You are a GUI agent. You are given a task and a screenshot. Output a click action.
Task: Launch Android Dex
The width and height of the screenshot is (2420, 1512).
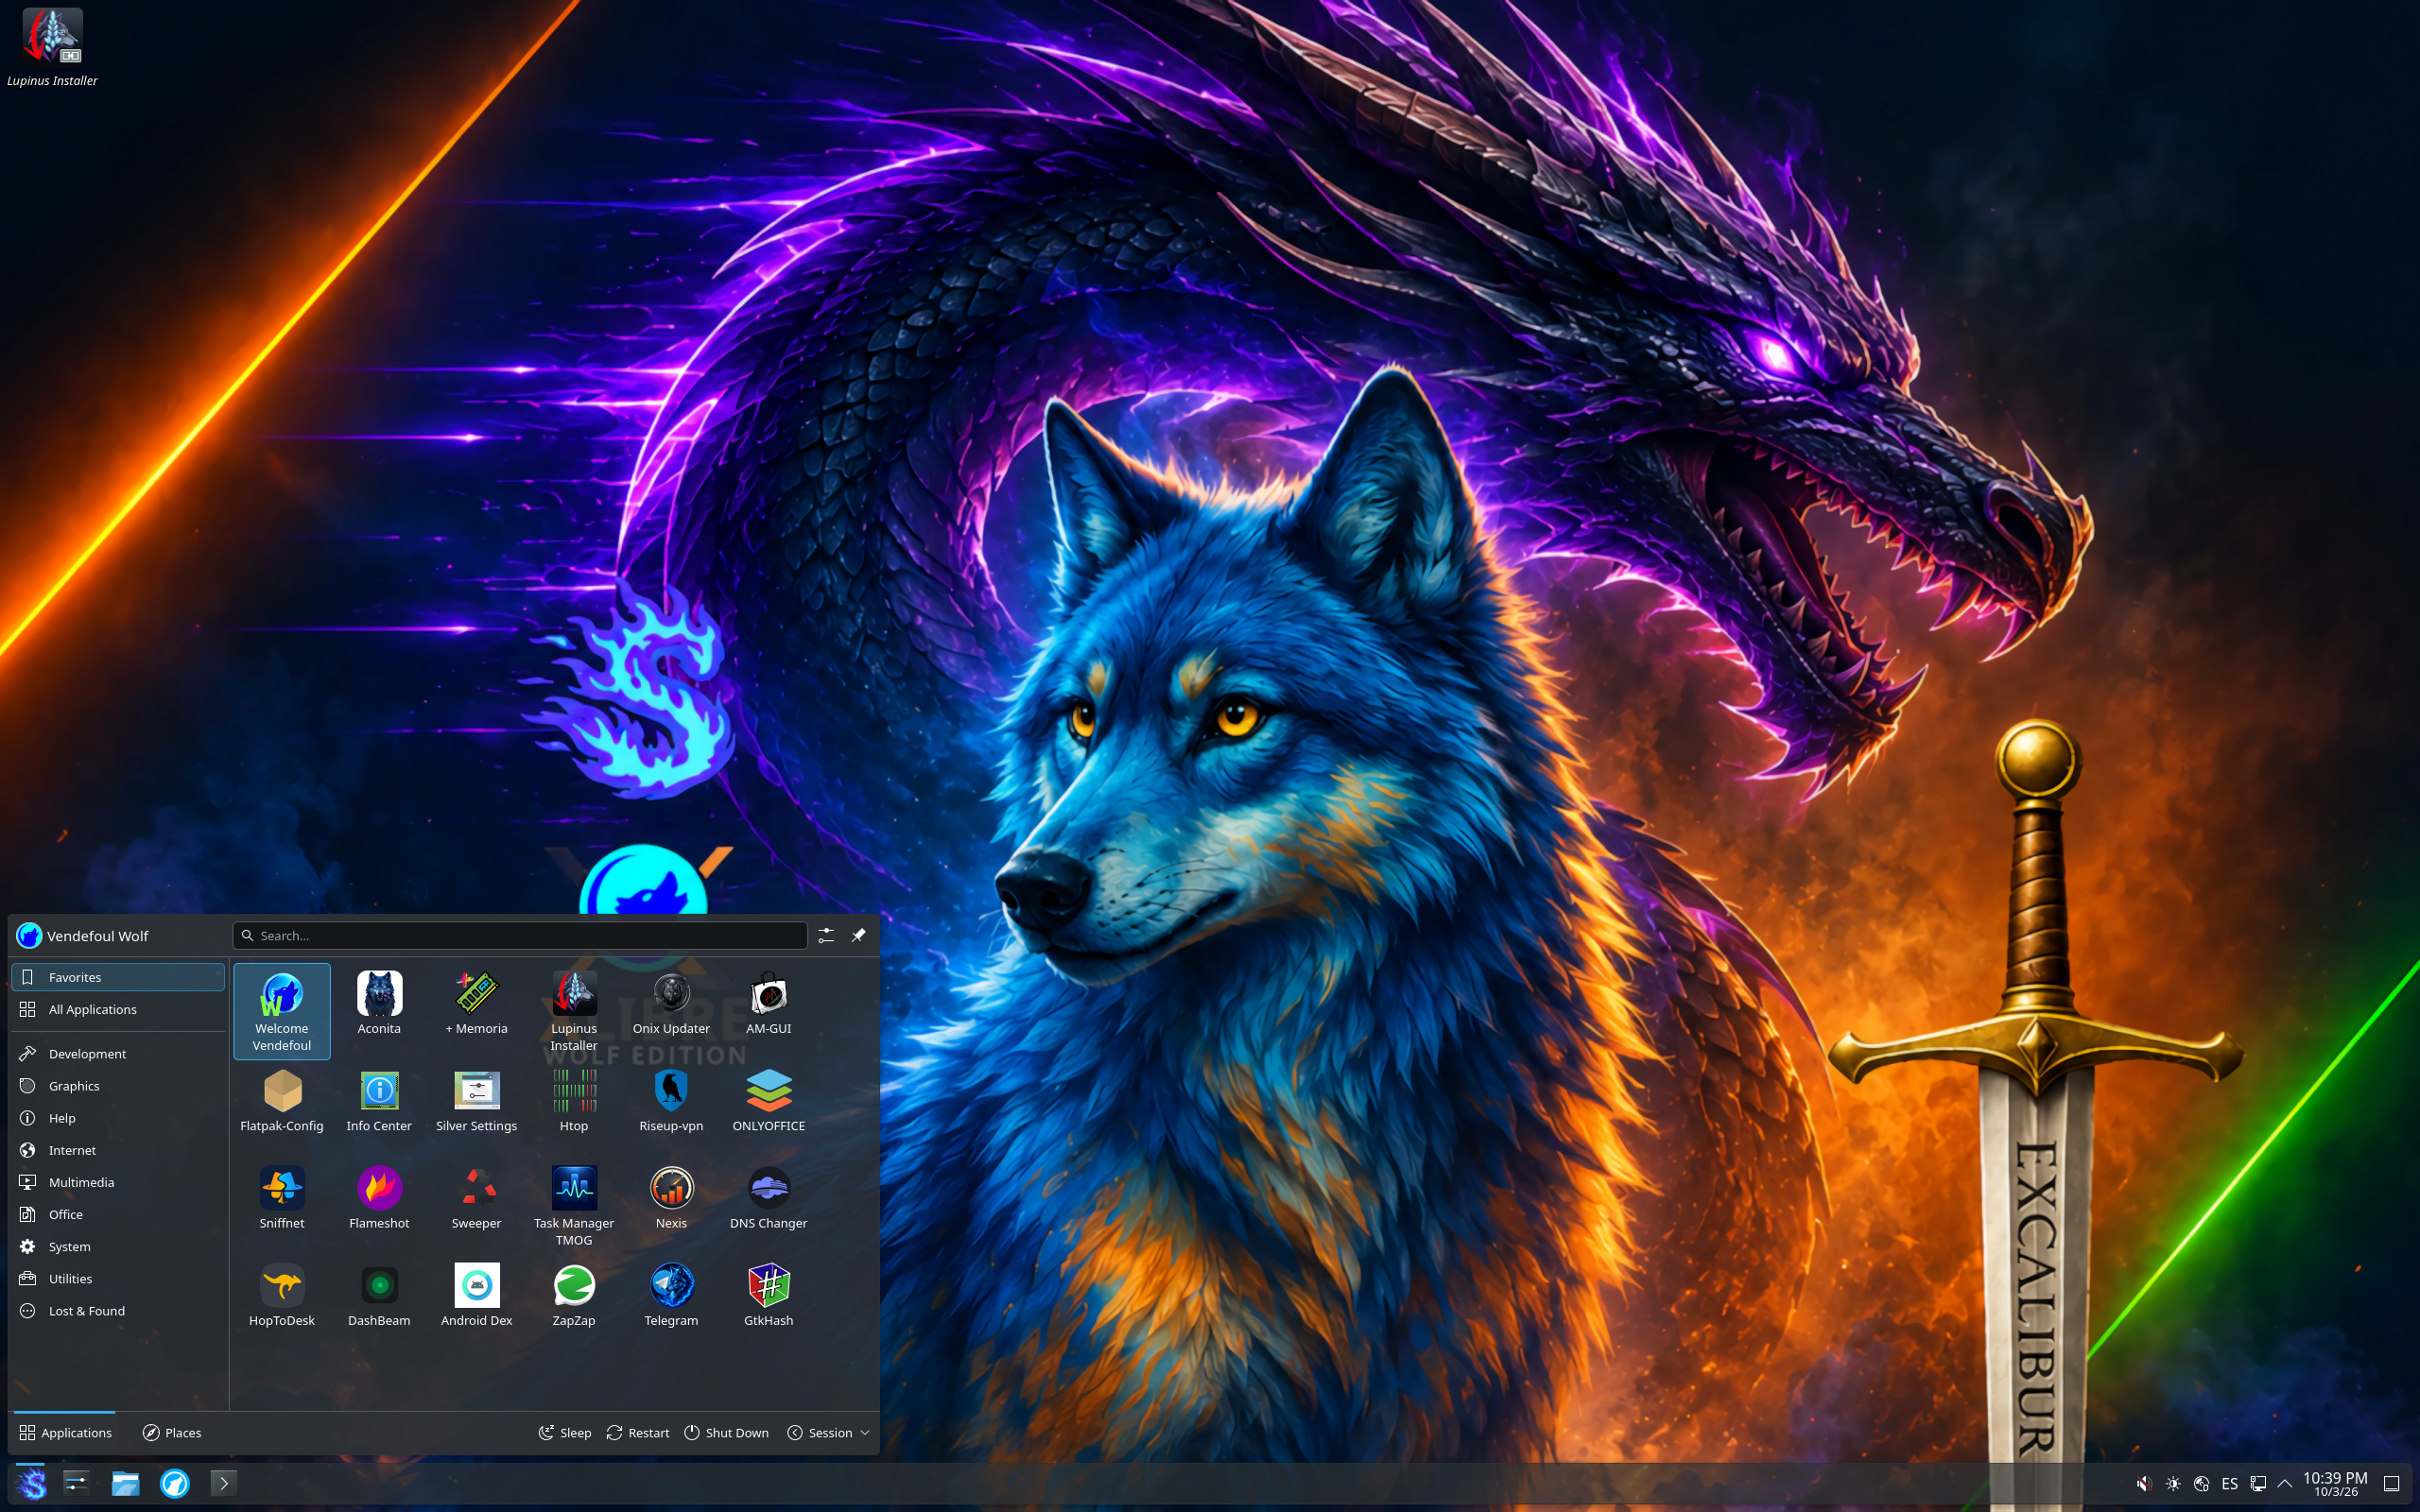[x=476, y=1295]
